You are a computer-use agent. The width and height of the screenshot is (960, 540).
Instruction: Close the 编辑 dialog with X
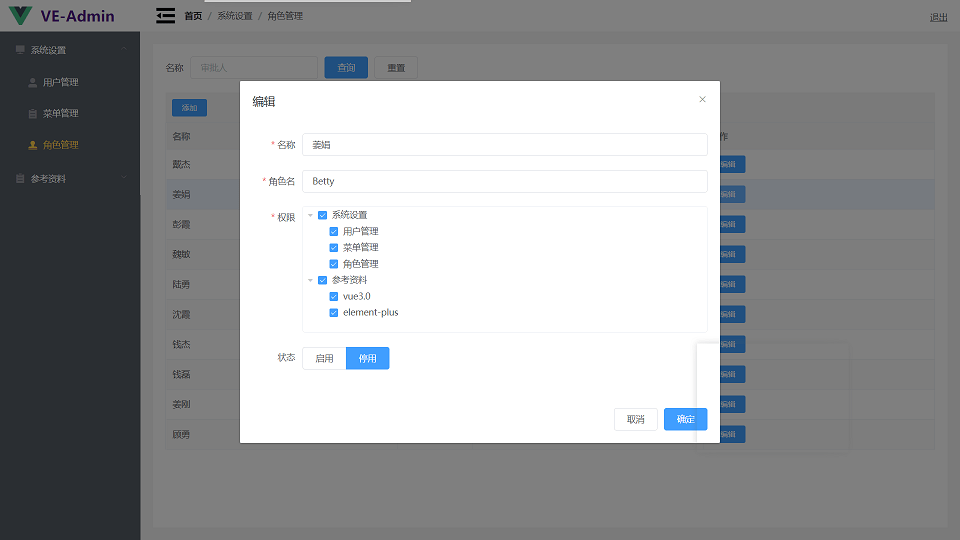(x=702, y=99)
